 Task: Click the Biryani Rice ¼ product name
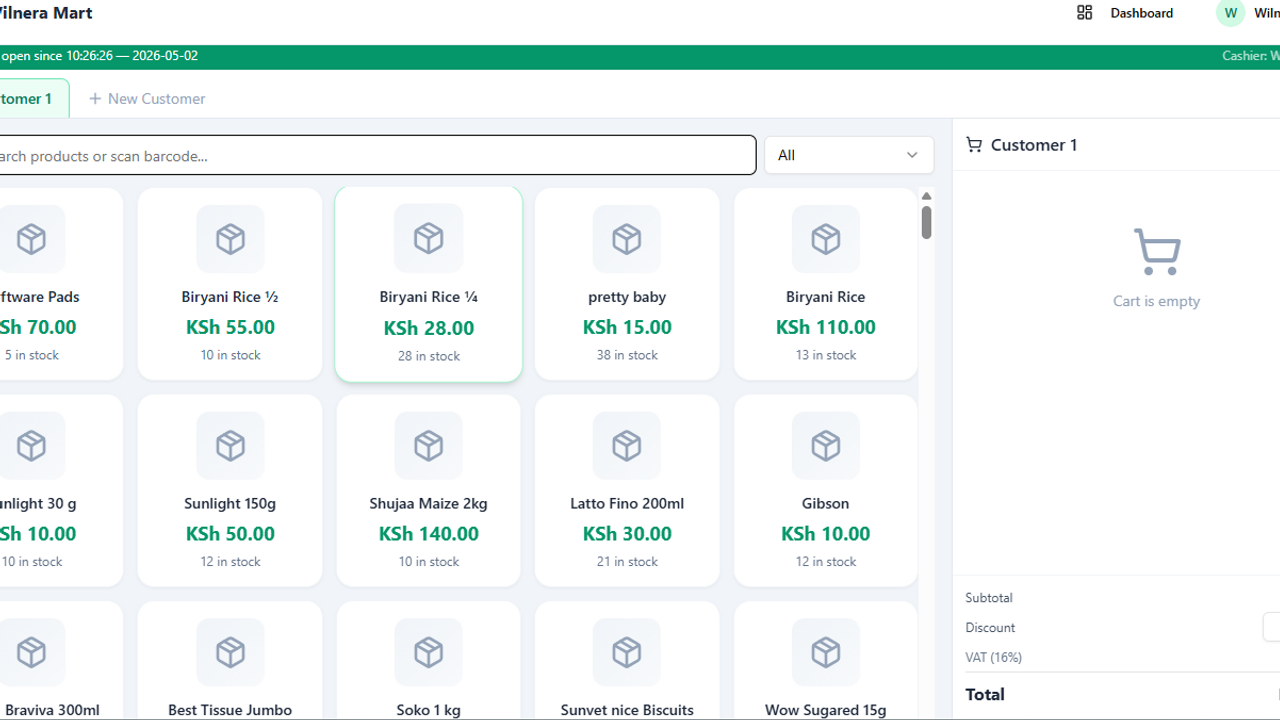pos(429,297)
